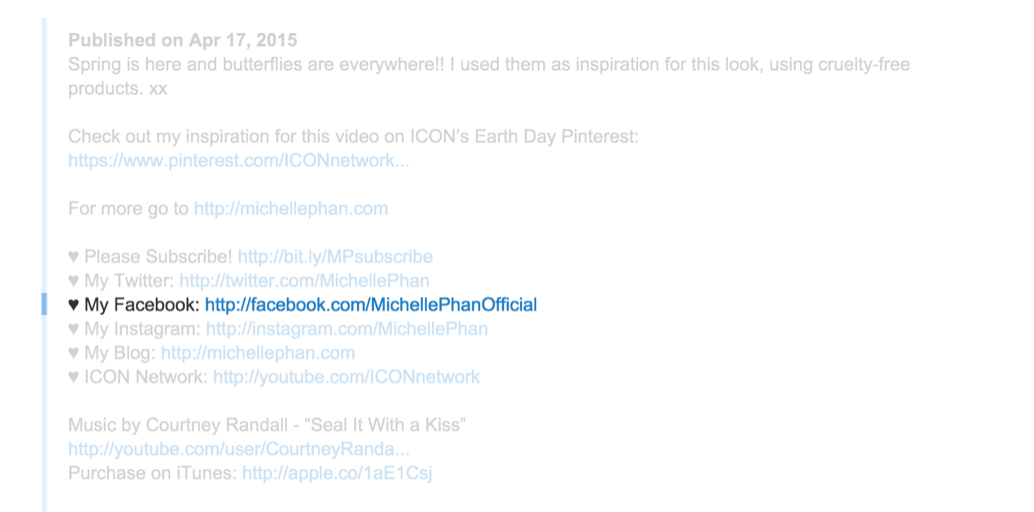Open the My Blog michellephan.com link
Screen dimensions: 1034x512
coord(258,353)
